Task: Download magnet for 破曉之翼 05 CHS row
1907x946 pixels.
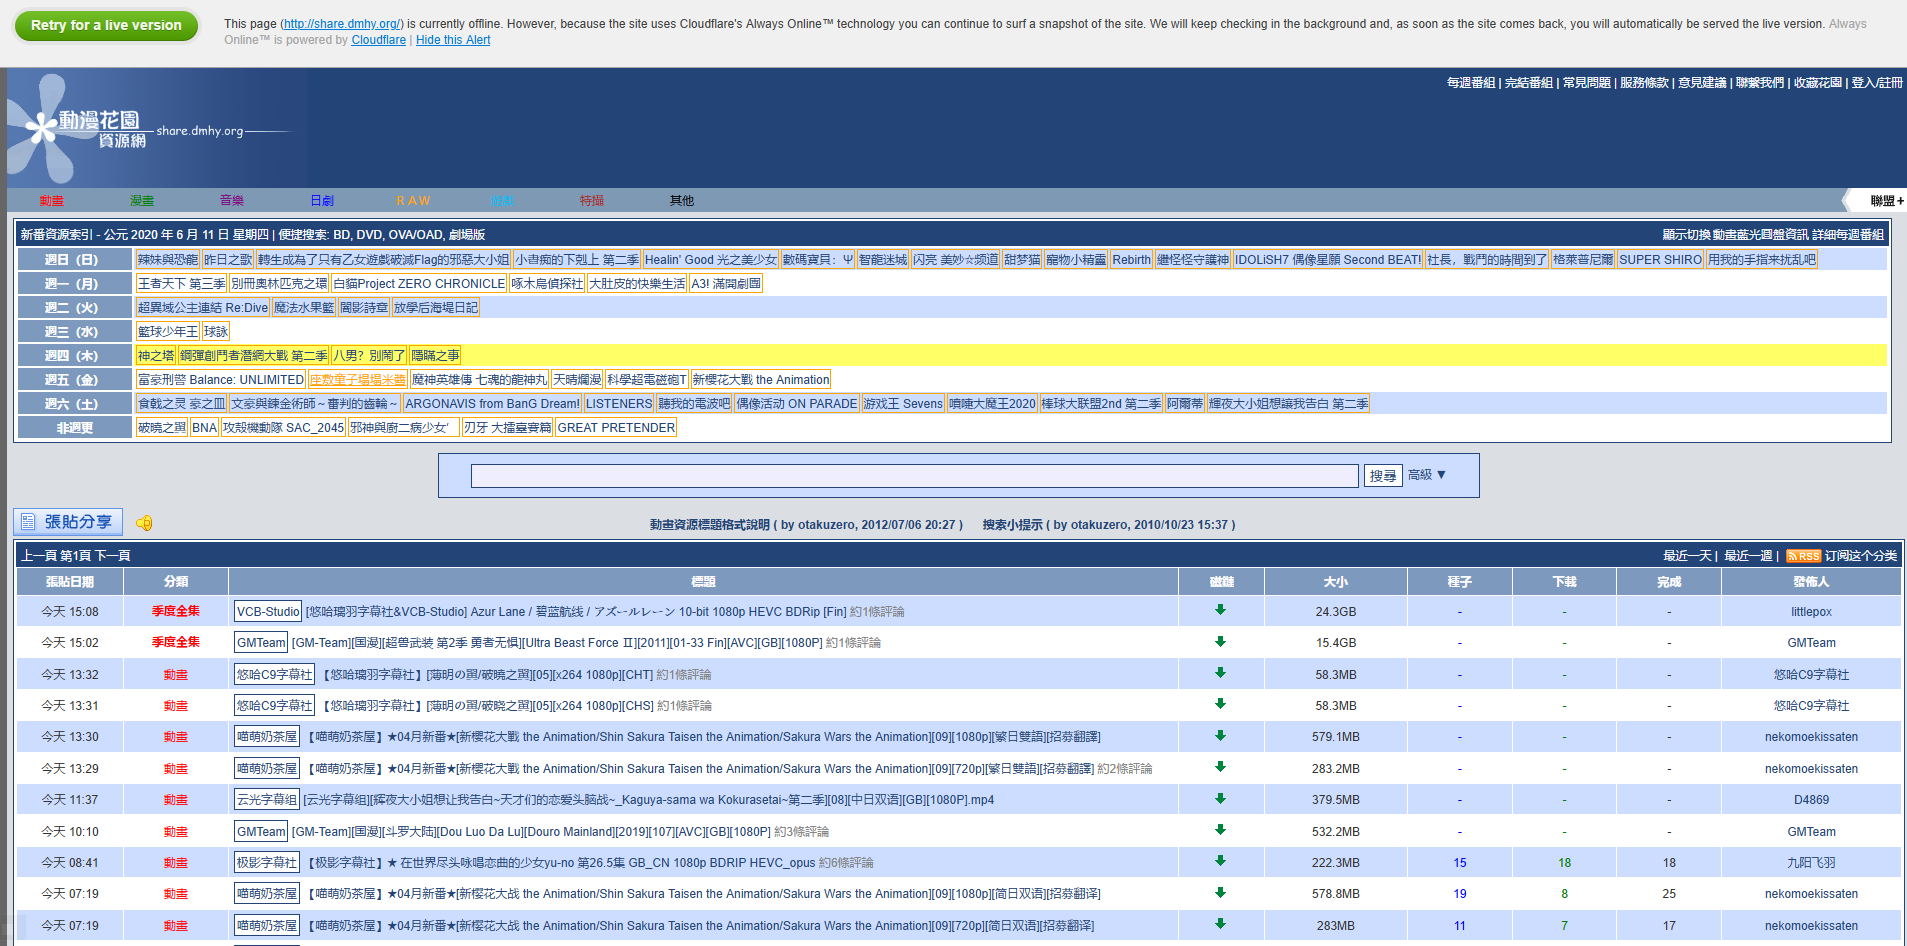Action: pos(1220,704)
